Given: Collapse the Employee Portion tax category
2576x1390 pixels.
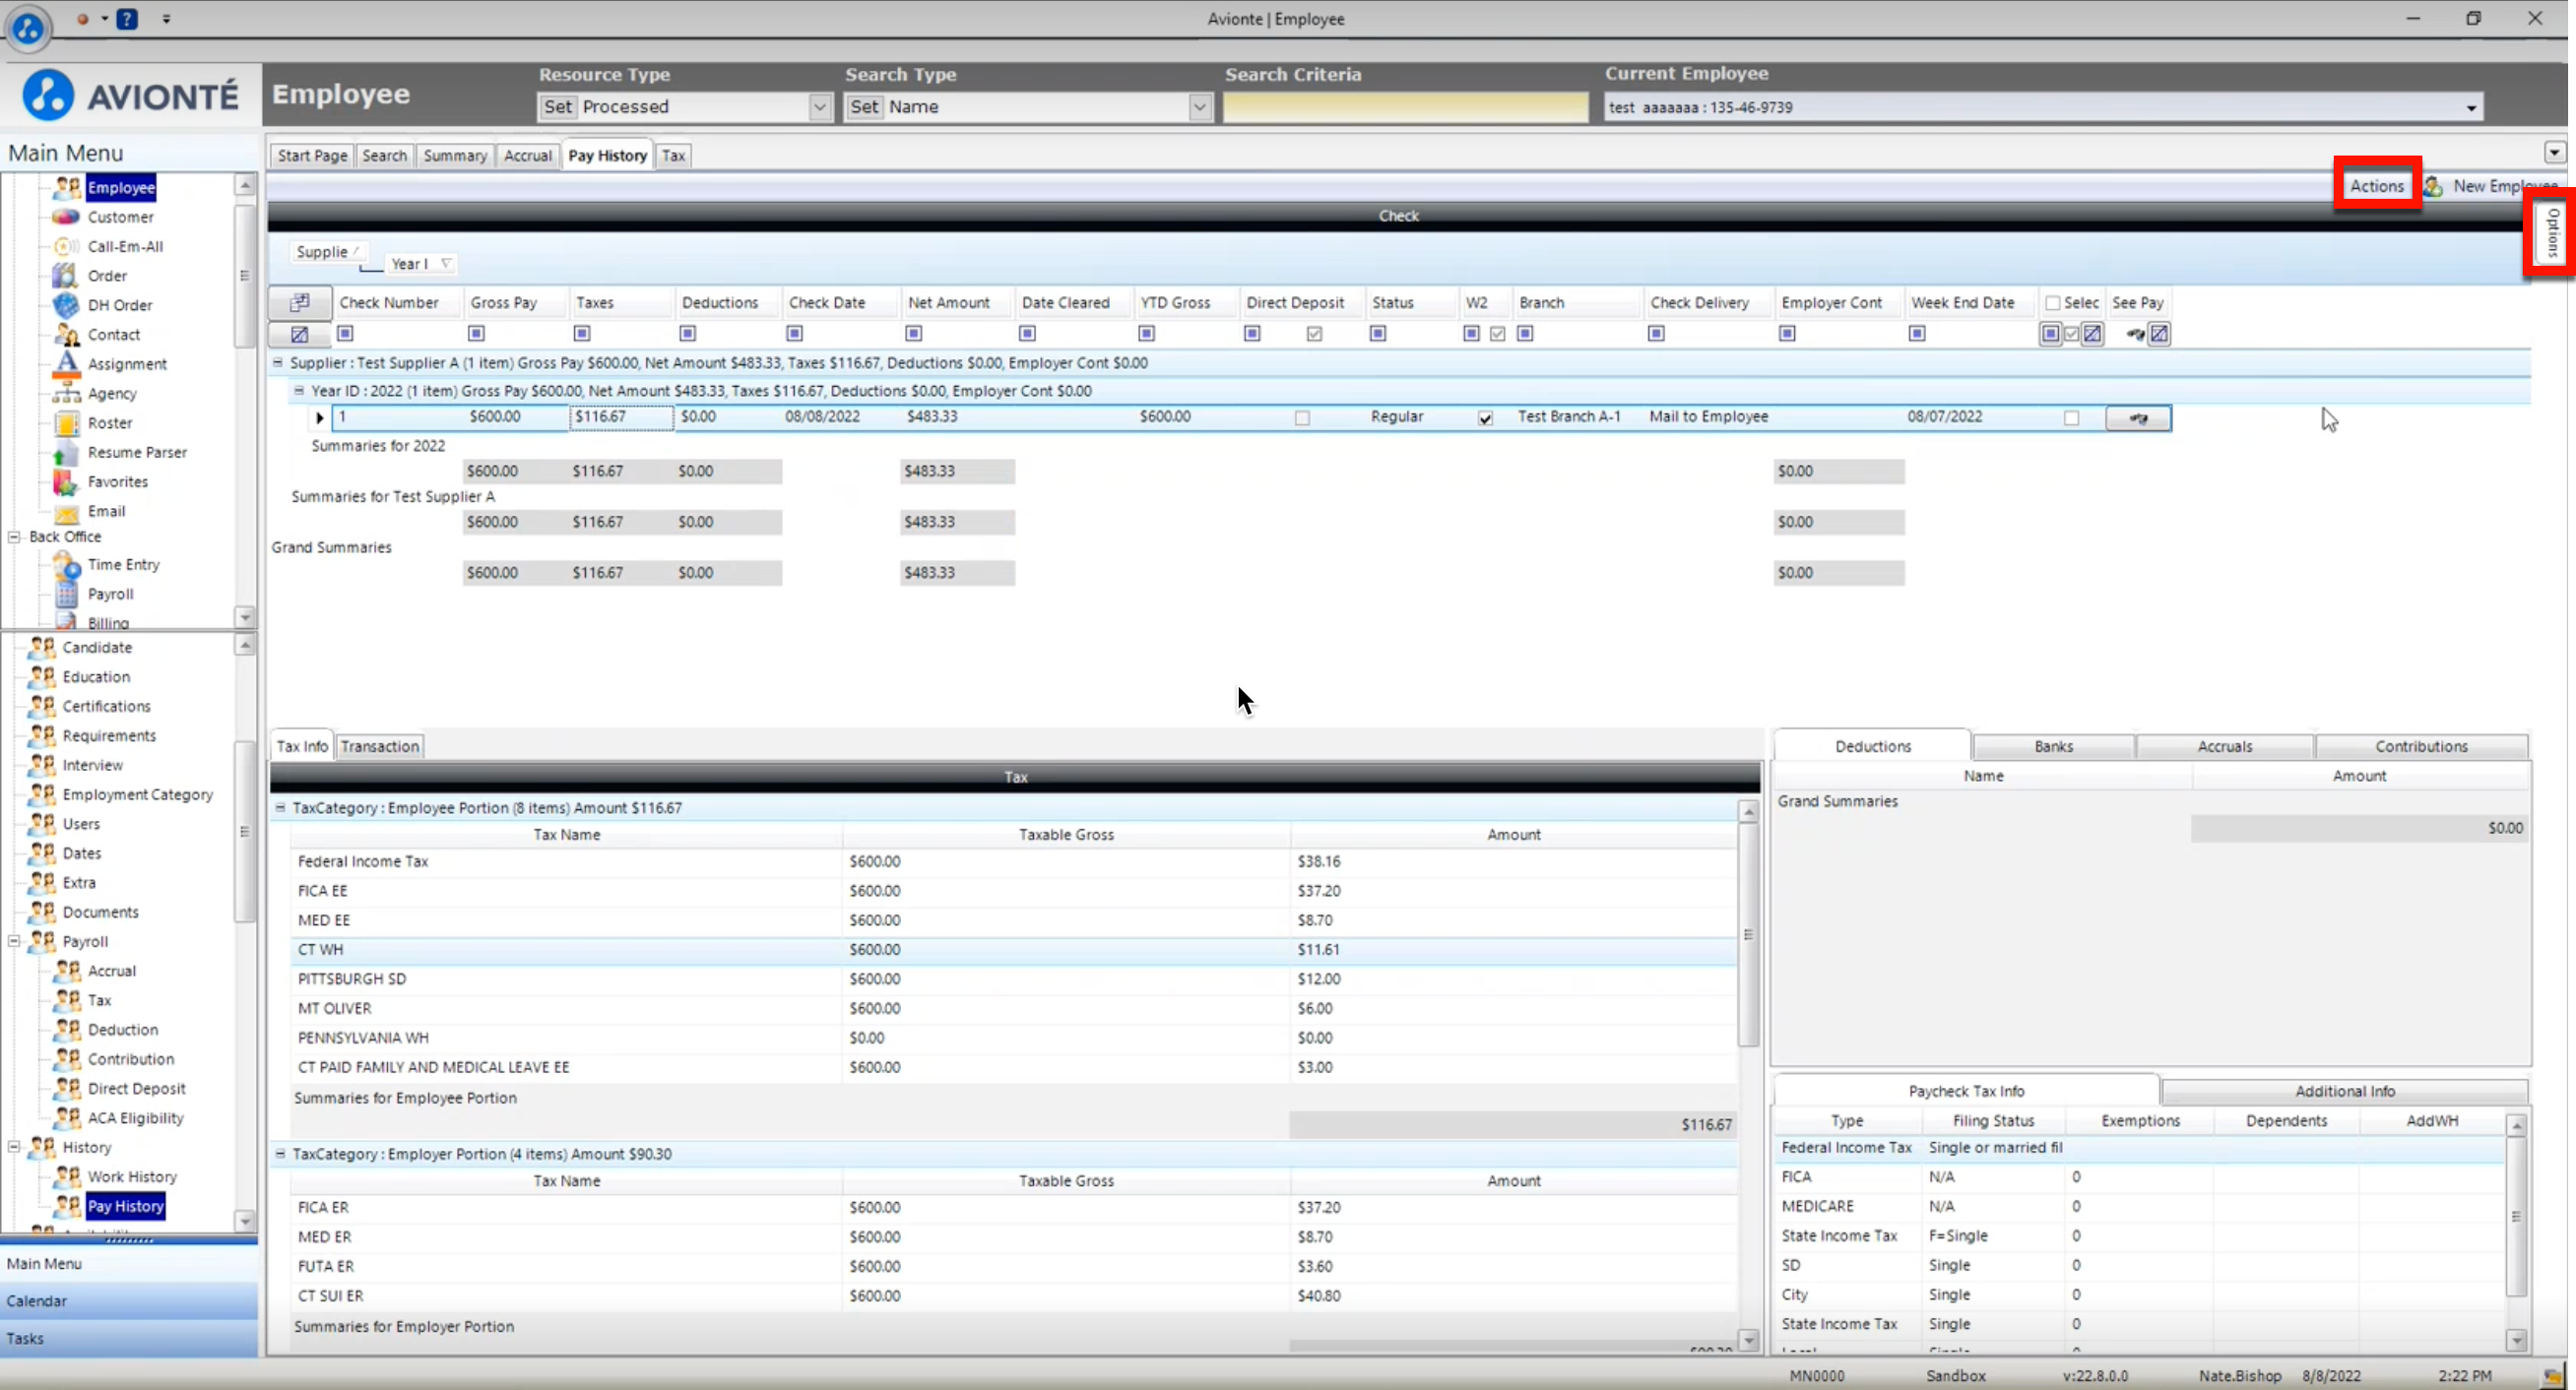Looking at the screenshot, I should coord(280,807).
